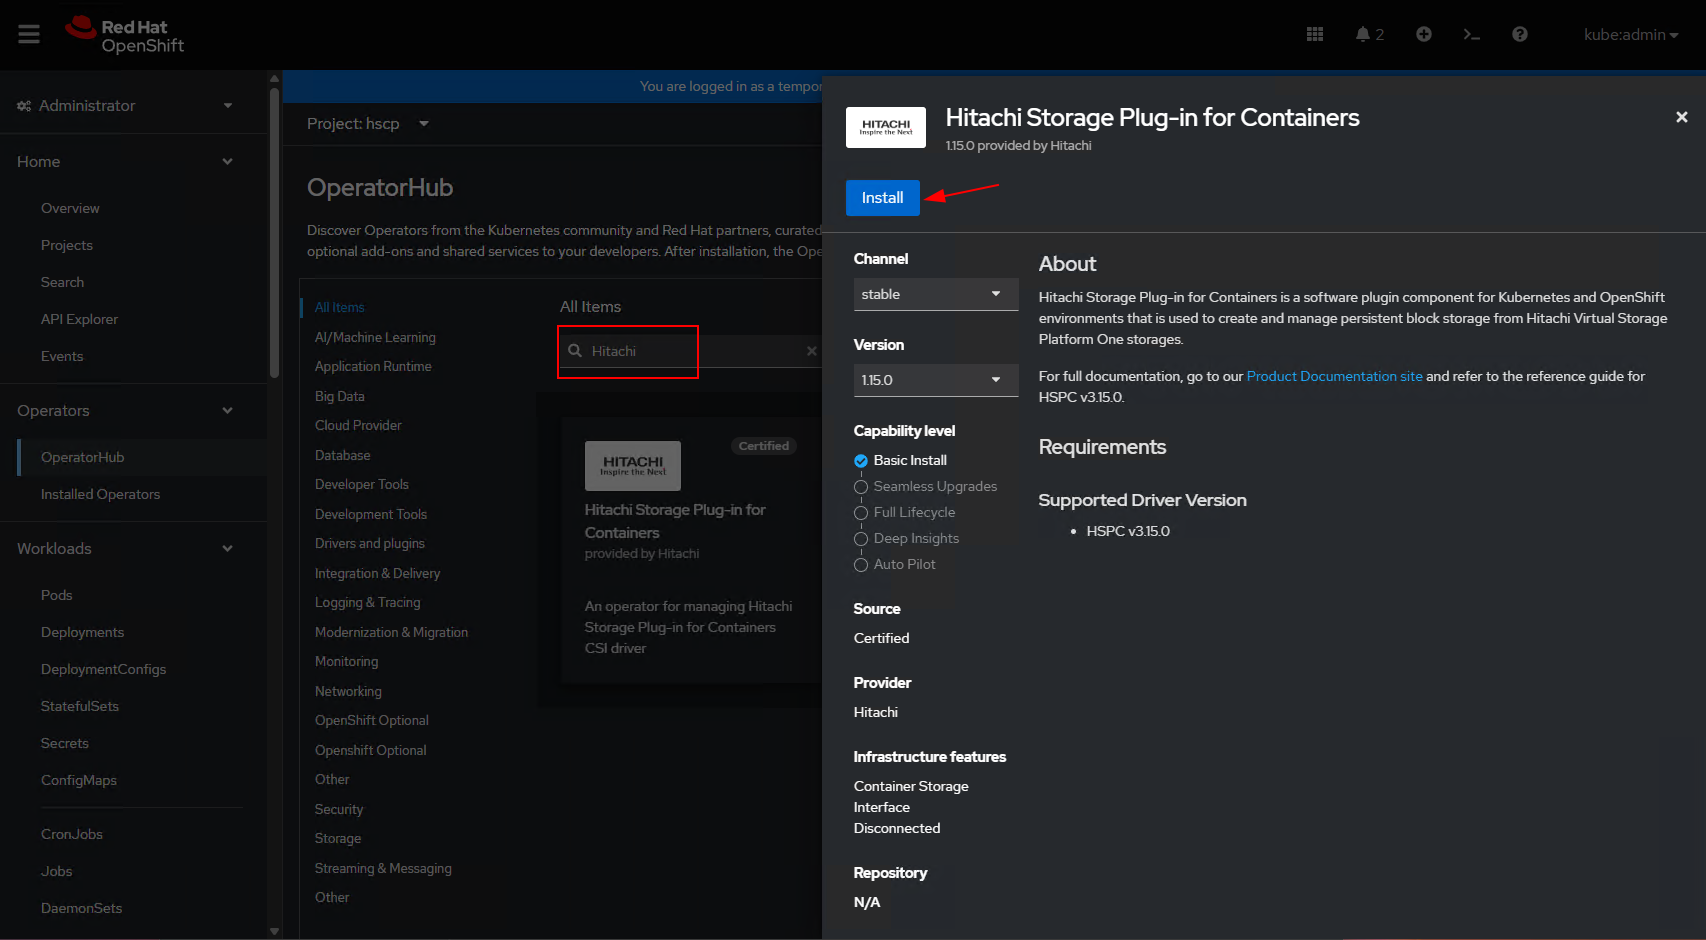Viewport: 1706px width, 940px height.
Task: Filter by Developer Tools category
Action: [x=362, y=484]
